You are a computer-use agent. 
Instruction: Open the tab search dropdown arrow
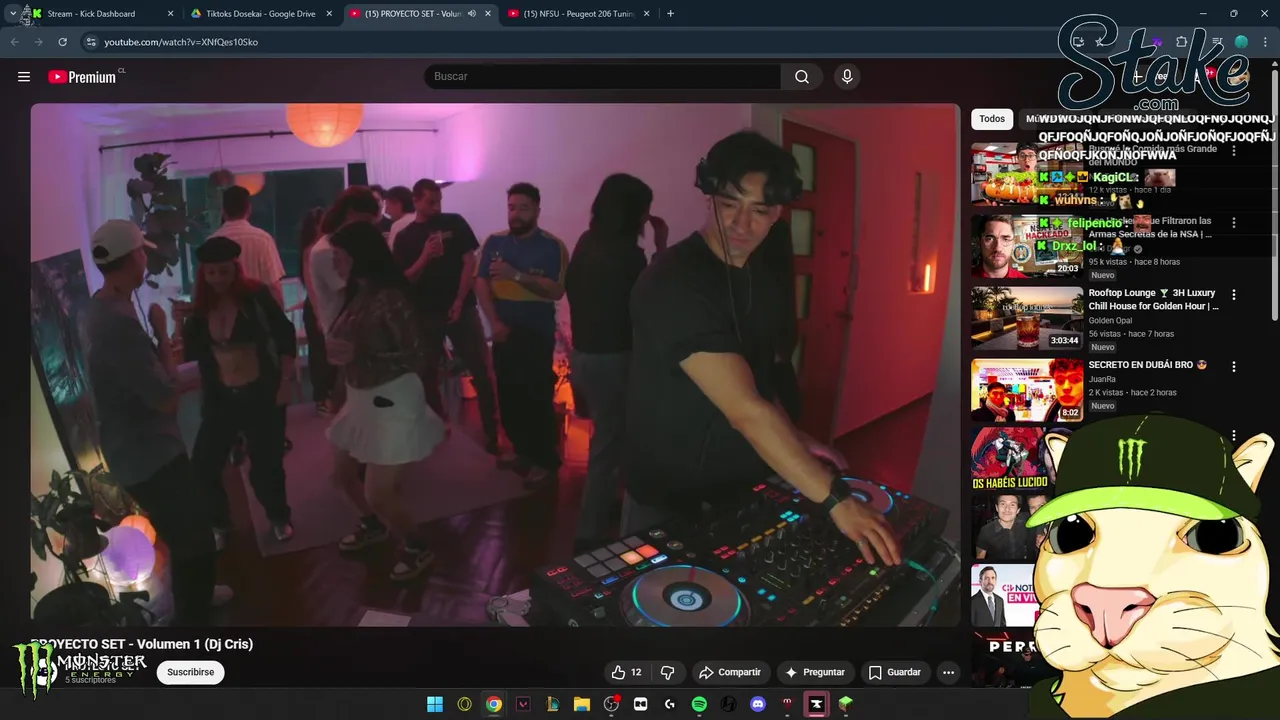[12, 14]
